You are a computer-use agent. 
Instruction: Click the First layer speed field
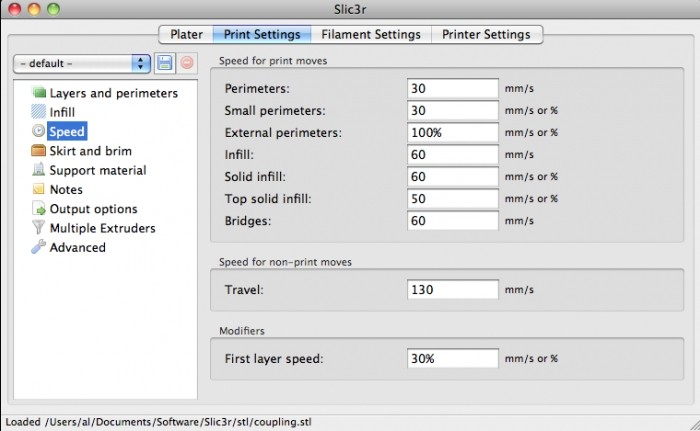tap(453, 357)
